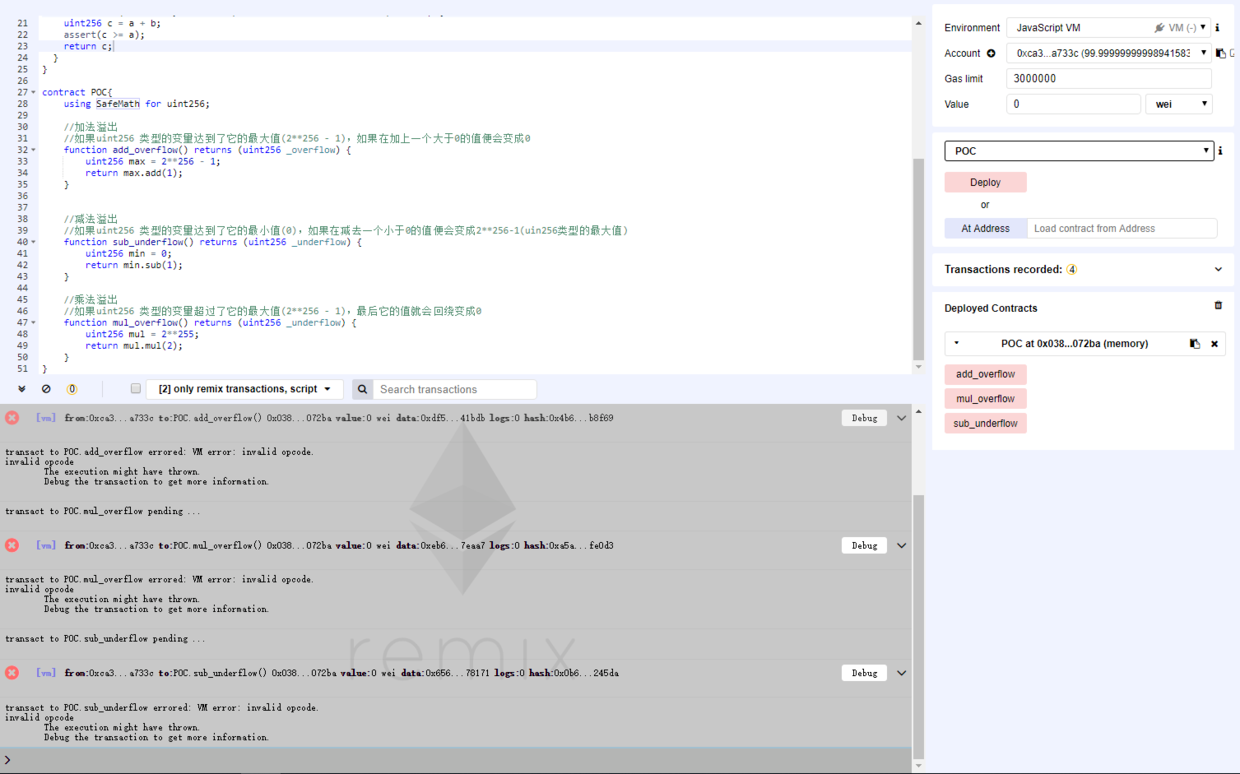The width and height of the screenshot is (1240, 774).
Task: Remove the deployed POC instance with X
Action: 1215,344
